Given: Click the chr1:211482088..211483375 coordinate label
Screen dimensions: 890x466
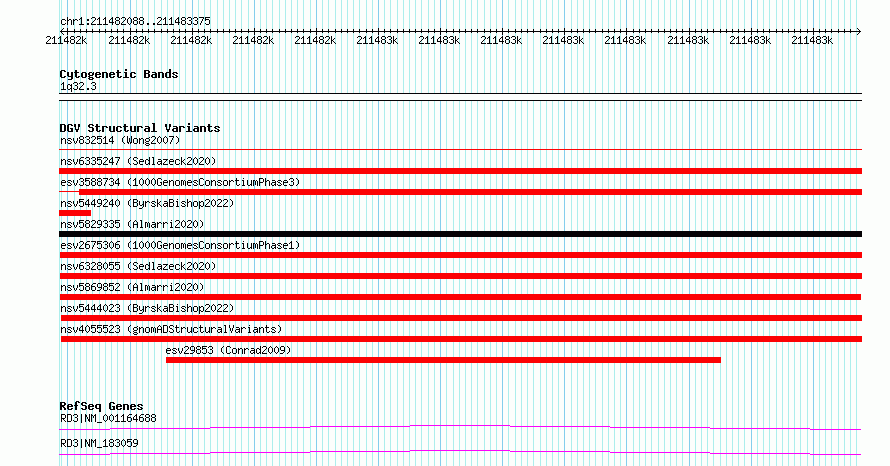Looking at the screenshot, I should (135, 22).
